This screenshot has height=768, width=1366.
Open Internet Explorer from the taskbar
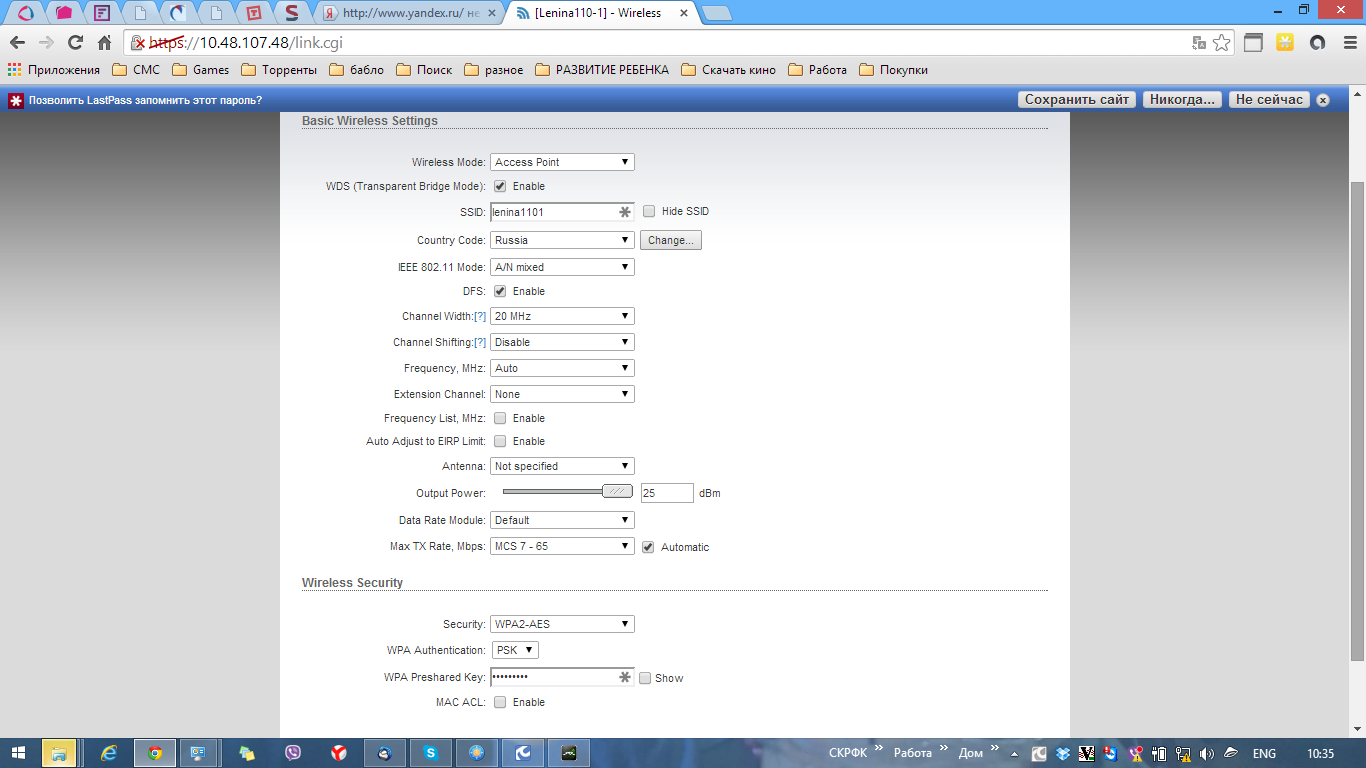click(x=109, y=753)
